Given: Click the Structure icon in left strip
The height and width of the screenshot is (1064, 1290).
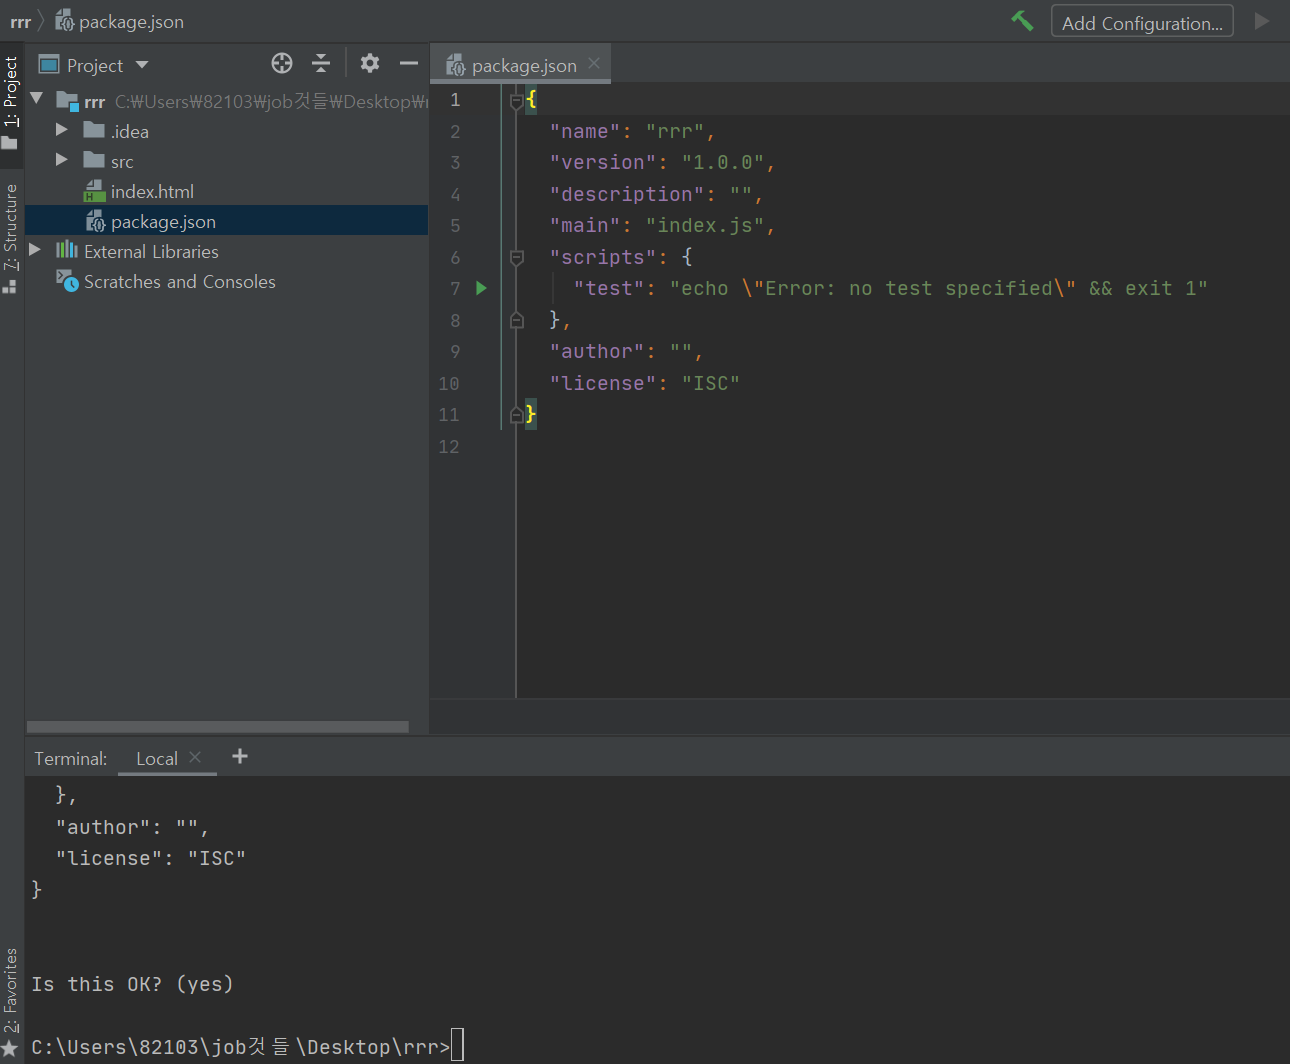Looking at the screenshot, I should tap(10, 287).
